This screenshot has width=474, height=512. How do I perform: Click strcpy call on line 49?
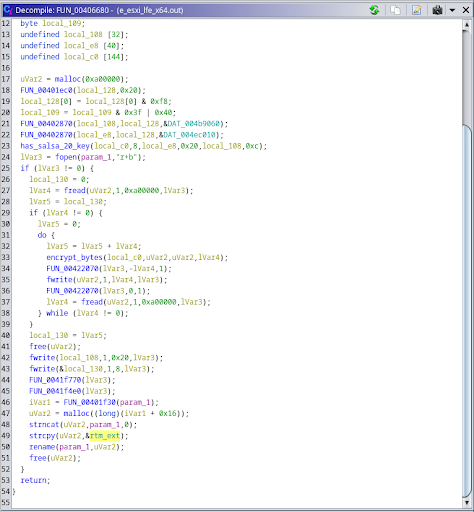click(42, 436)
